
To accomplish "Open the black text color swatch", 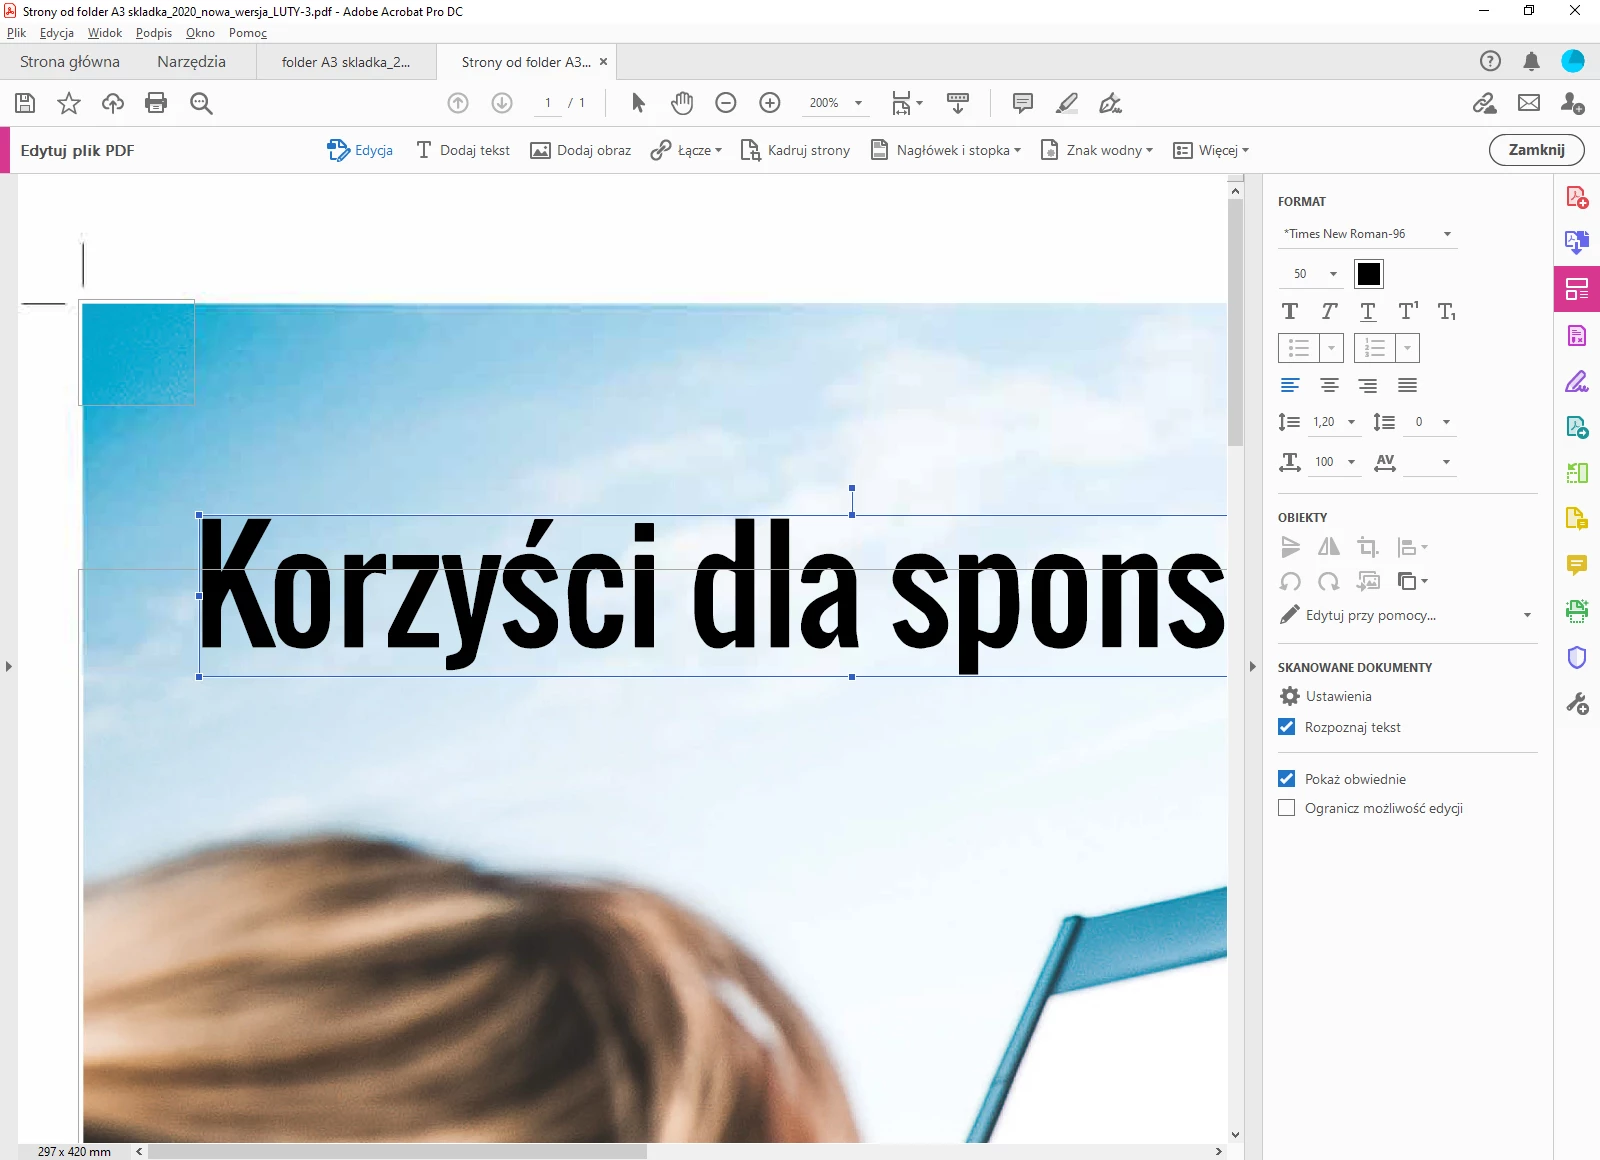I will pos(1369,274).
